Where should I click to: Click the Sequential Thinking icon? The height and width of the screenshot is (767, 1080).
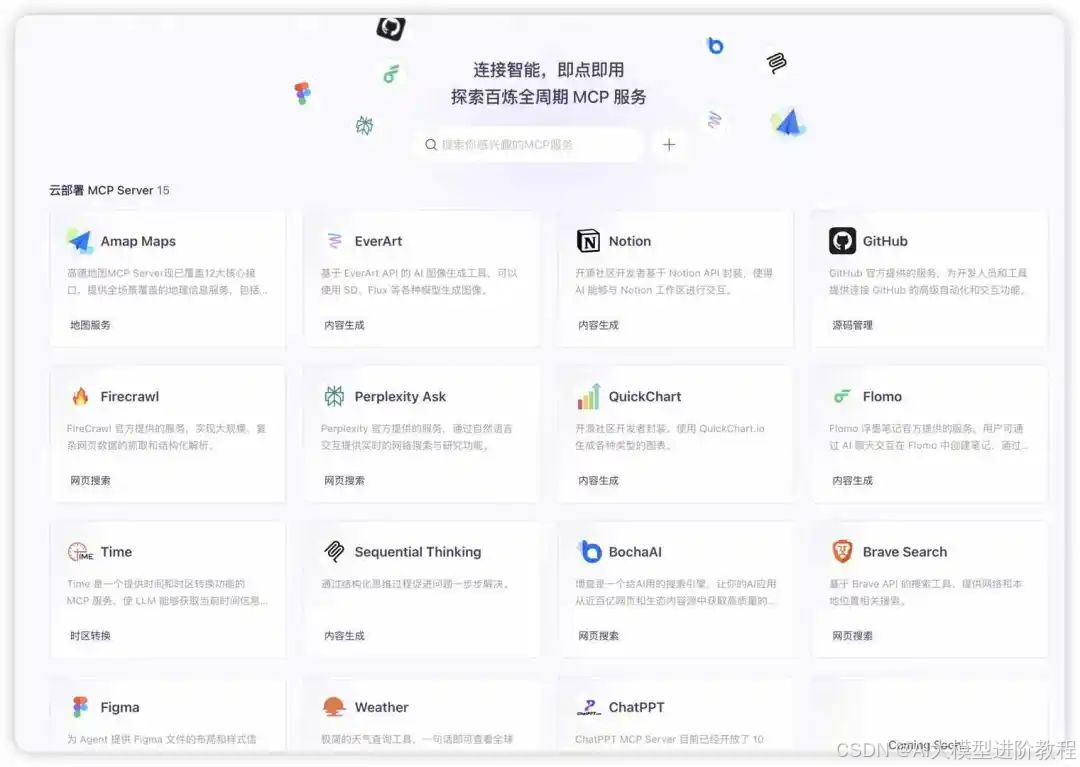coord(335,551)
